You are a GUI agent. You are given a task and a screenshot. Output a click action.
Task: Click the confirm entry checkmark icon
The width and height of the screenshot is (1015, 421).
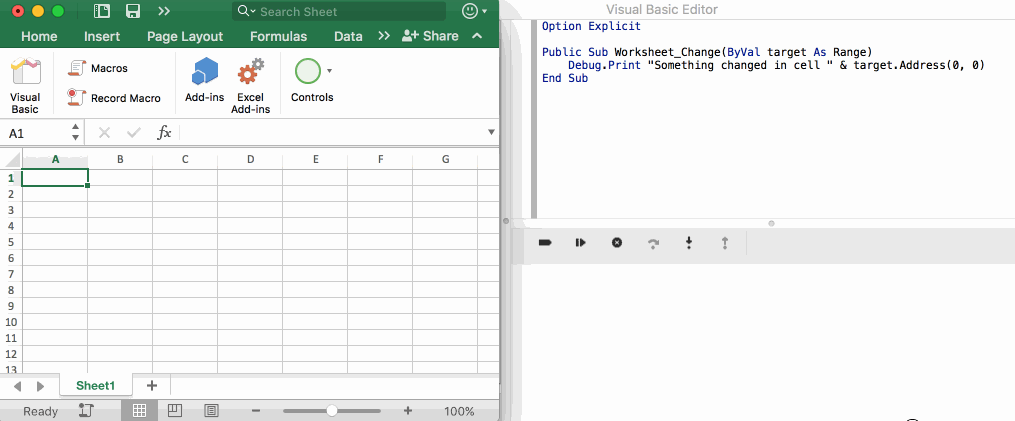coord(134,133)
